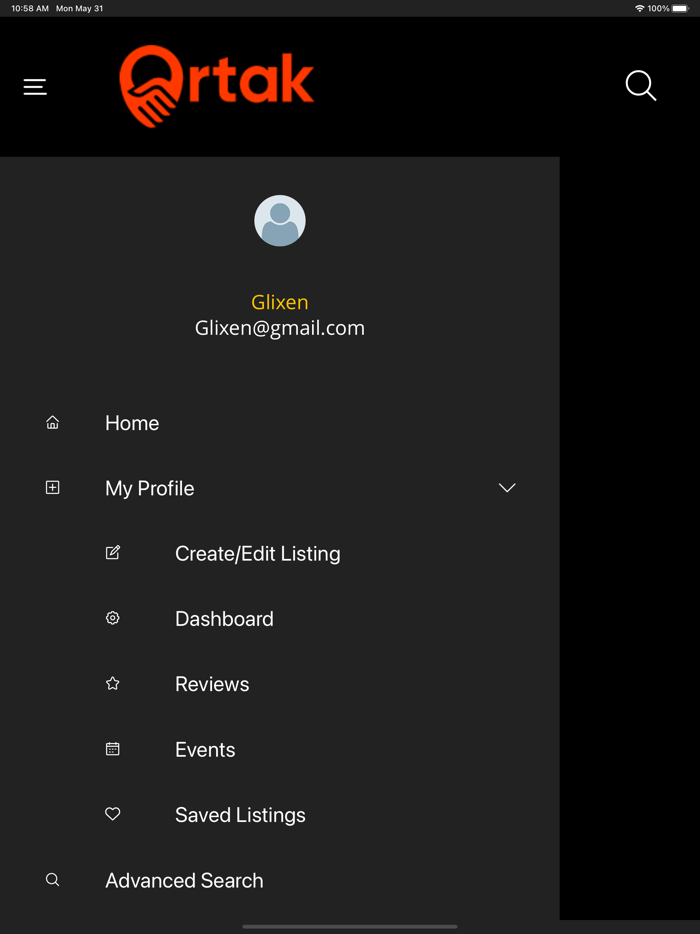700x934 pixels.
Task: Click the plus-square icon beside My Profile
Action: [x=53, y=488]
